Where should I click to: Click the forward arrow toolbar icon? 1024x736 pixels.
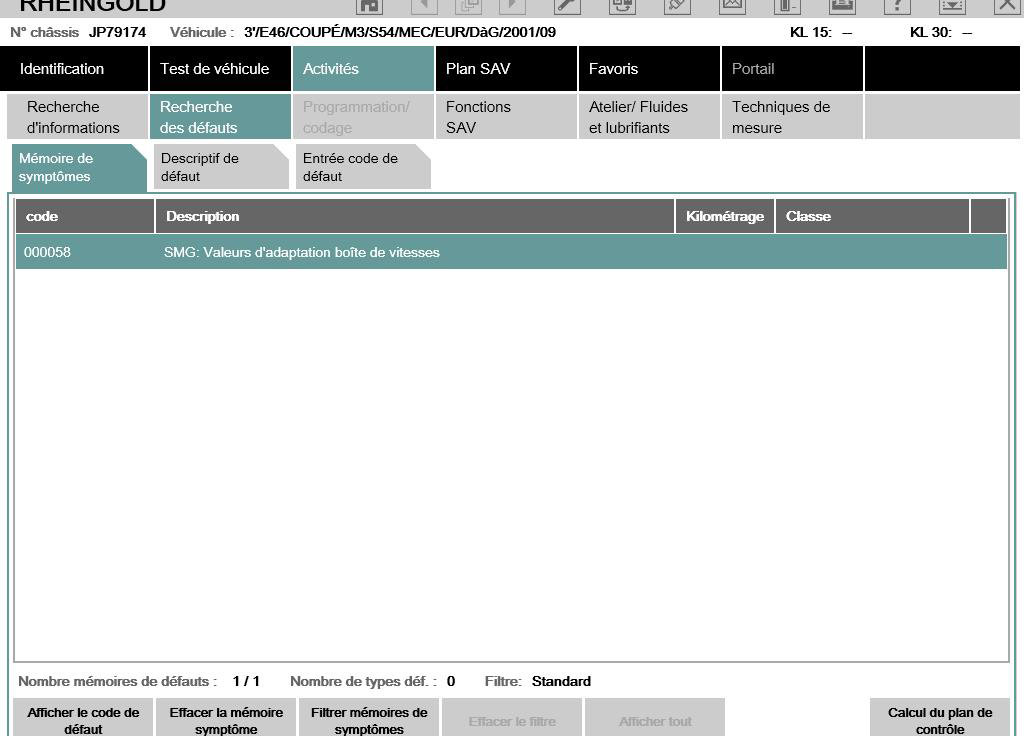[512, 6]
